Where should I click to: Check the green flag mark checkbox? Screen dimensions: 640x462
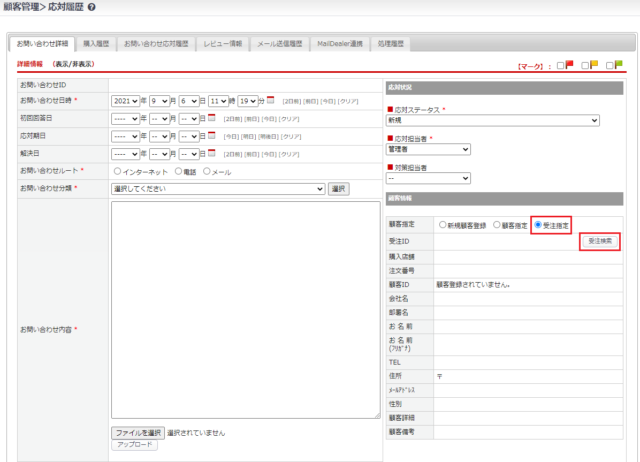tap(610, 65)
